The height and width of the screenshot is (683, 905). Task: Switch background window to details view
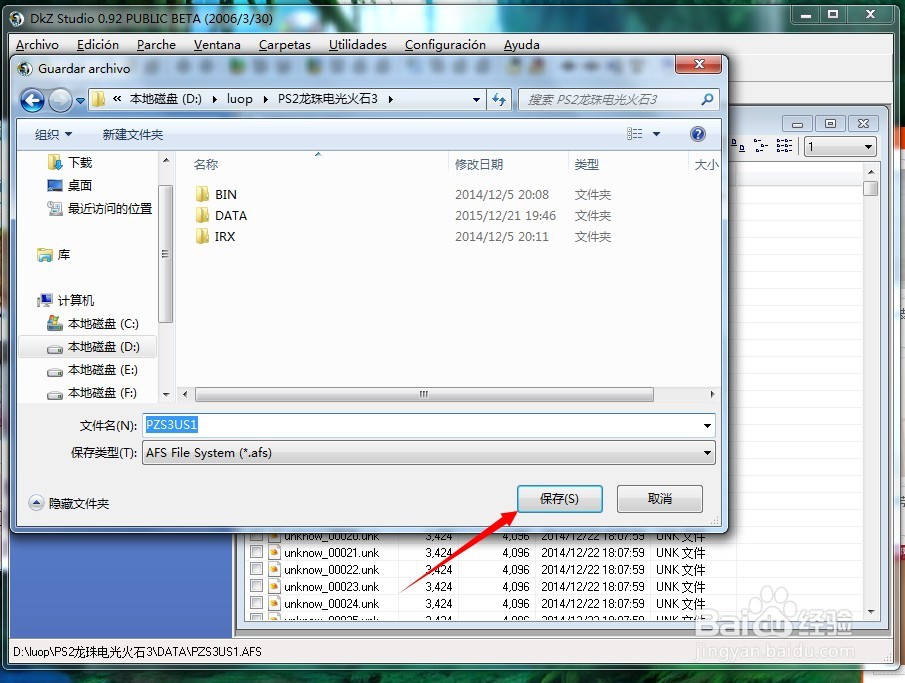784,145
